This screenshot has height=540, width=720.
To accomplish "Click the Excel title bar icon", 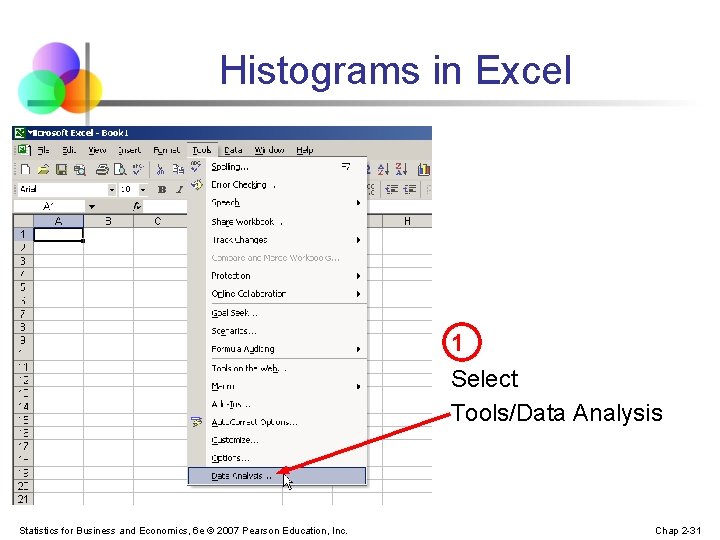I will click(20, 133).
